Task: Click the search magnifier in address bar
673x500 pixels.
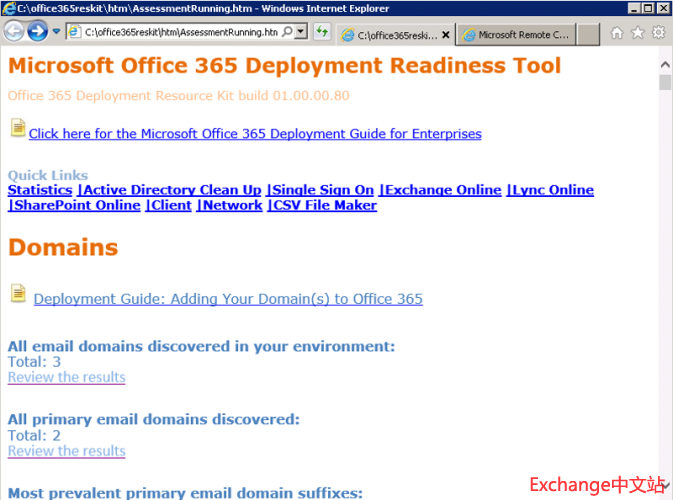Action: point(288,32)
